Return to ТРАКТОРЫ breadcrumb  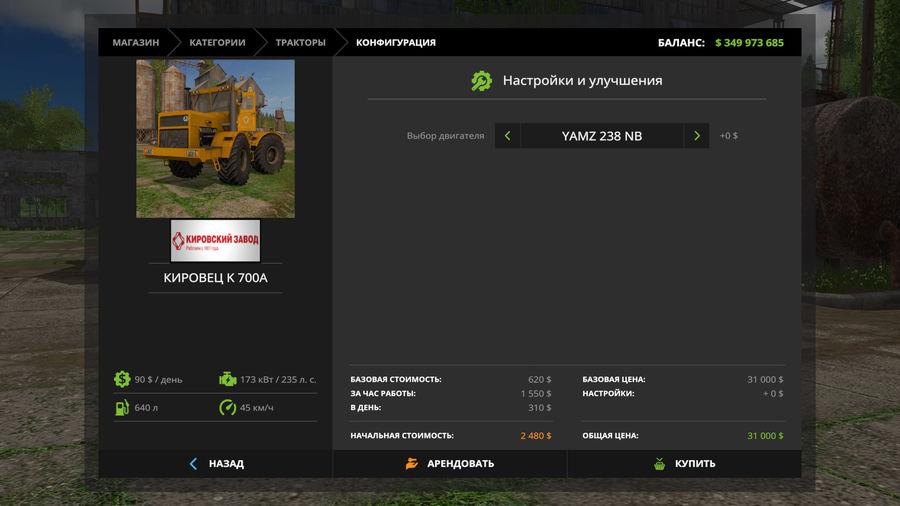coord(300,43)
